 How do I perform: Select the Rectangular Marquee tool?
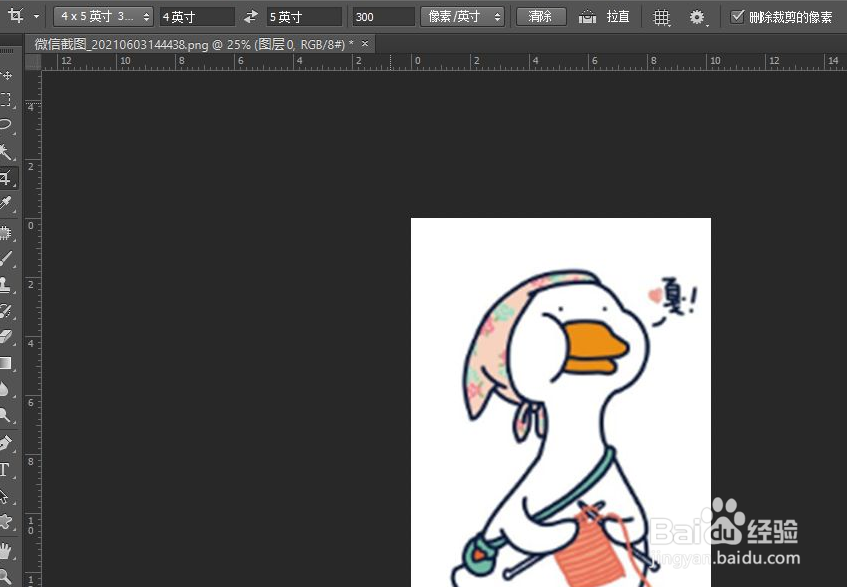tap(5, 99)
